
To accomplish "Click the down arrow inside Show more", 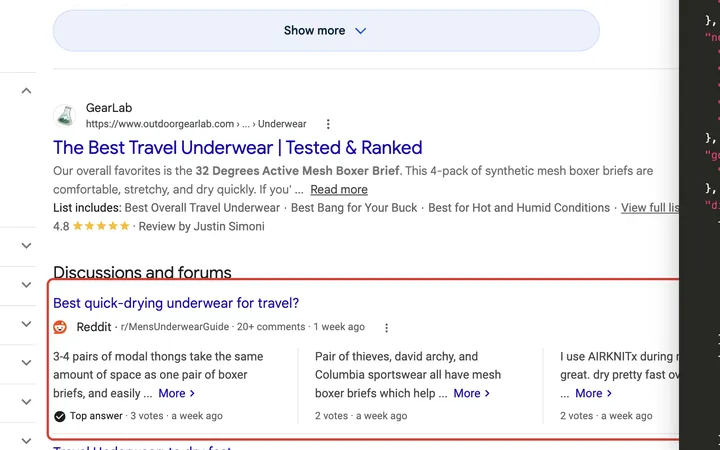I will 360,31.
